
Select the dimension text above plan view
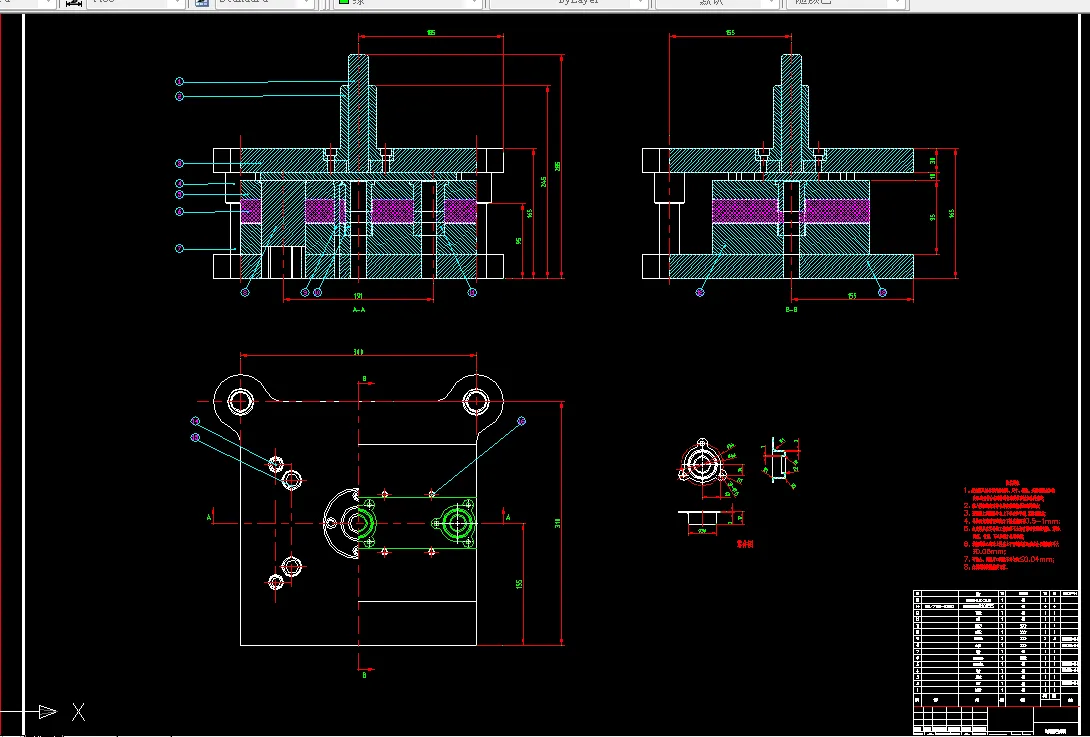coord(358,352)
